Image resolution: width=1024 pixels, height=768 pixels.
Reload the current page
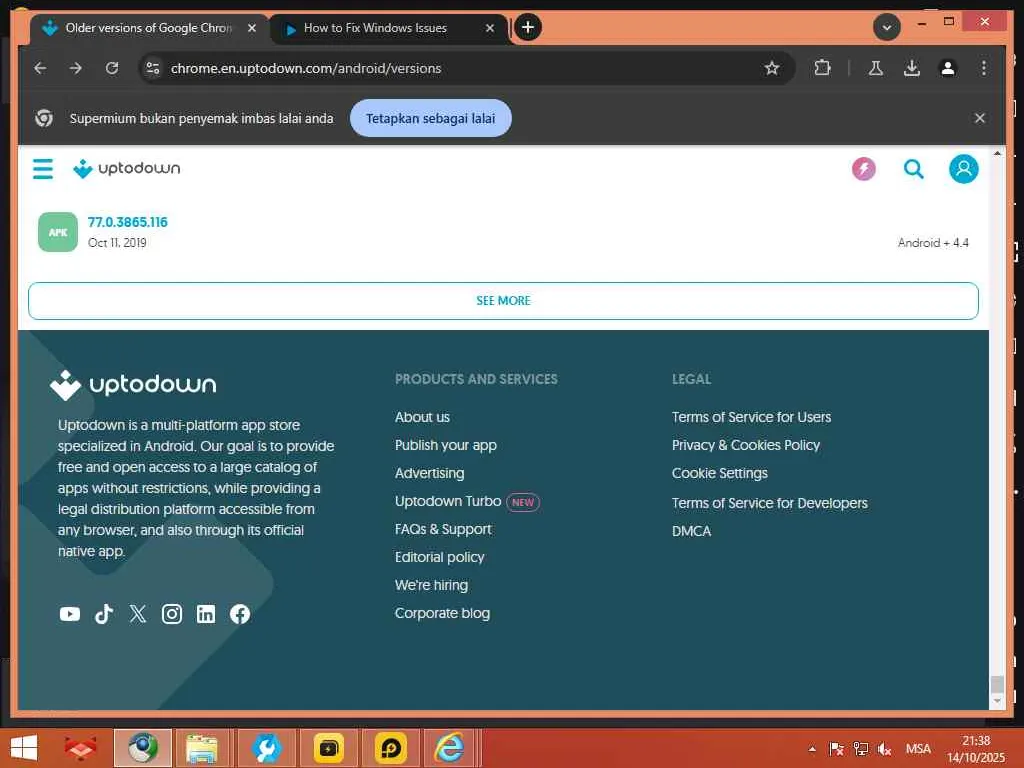pos(112,68)
